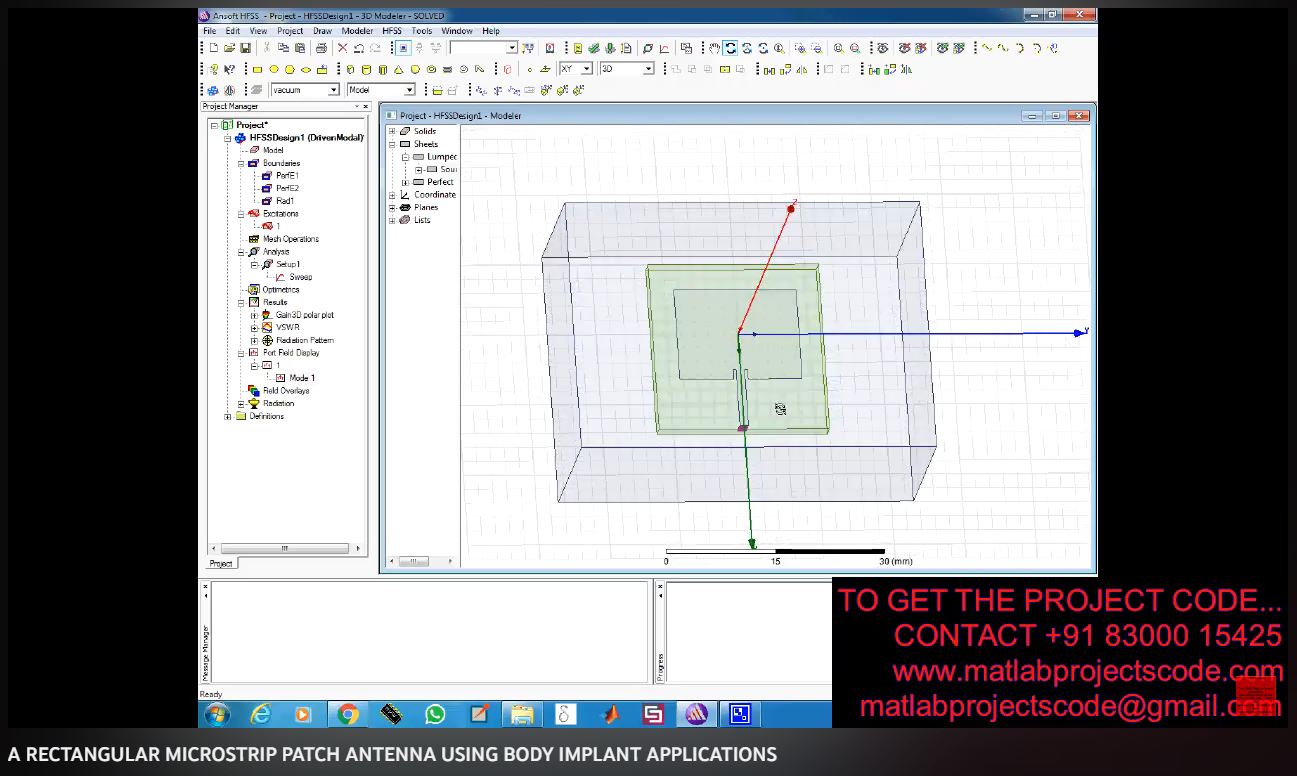Screen dimensions: 1297x776
Task: Toggle the highlighted object selection mode button
Action: 403,48
